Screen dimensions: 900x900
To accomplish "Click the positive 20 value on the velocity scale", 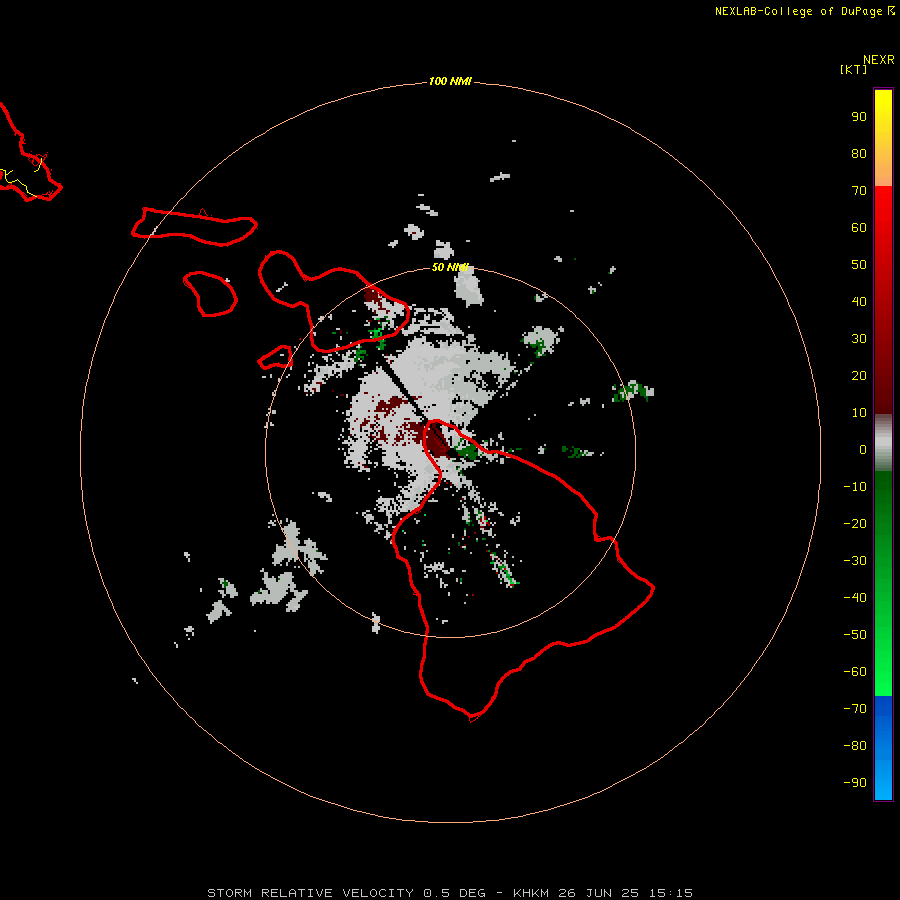I will tap(859, 376).
